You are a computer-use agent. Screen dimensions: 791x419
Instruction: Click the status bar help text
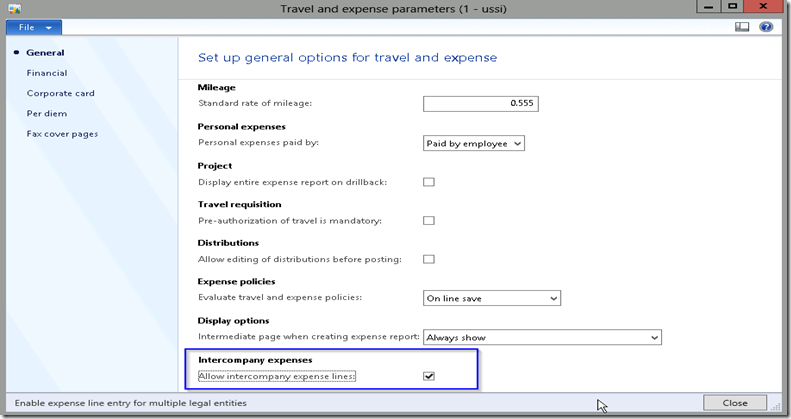[131, 403]
